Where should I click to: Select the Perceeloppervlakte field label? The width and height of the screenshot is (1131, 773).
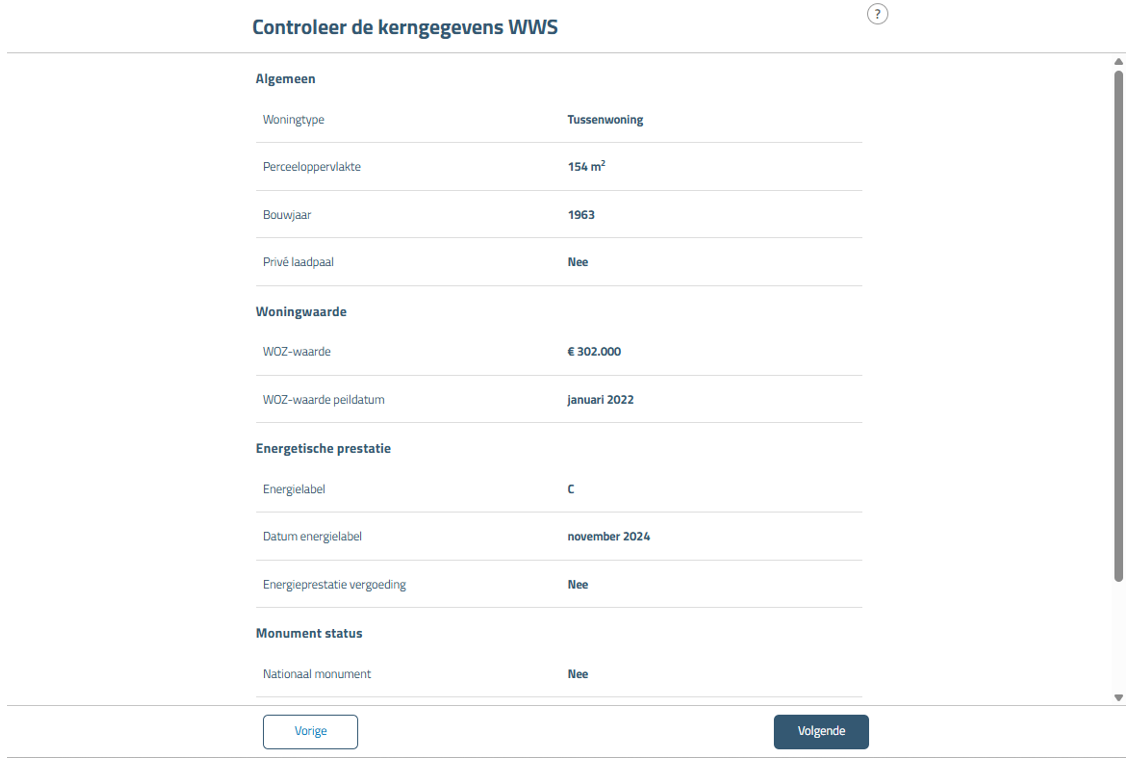click(312, 166)
